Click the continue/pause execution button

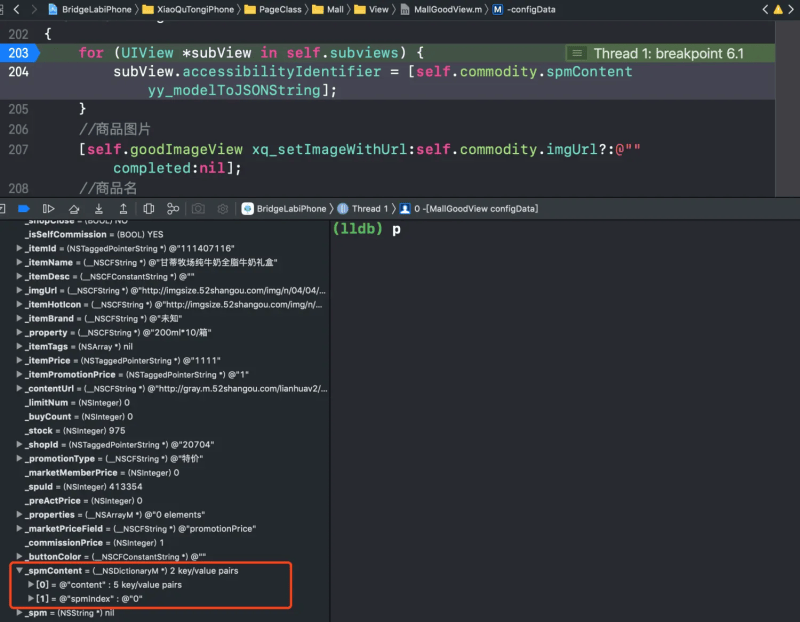pos(47,209)
